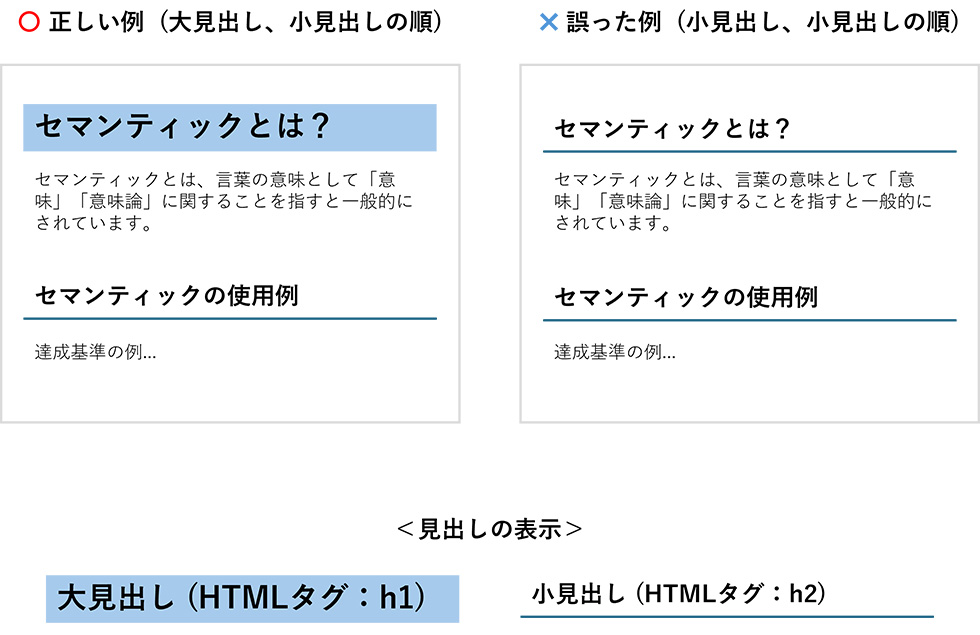Click '正しい例（大見出し、小見出しの順）' title text
The width and height of the screenshot is (980, 635).
click(246, 22)
